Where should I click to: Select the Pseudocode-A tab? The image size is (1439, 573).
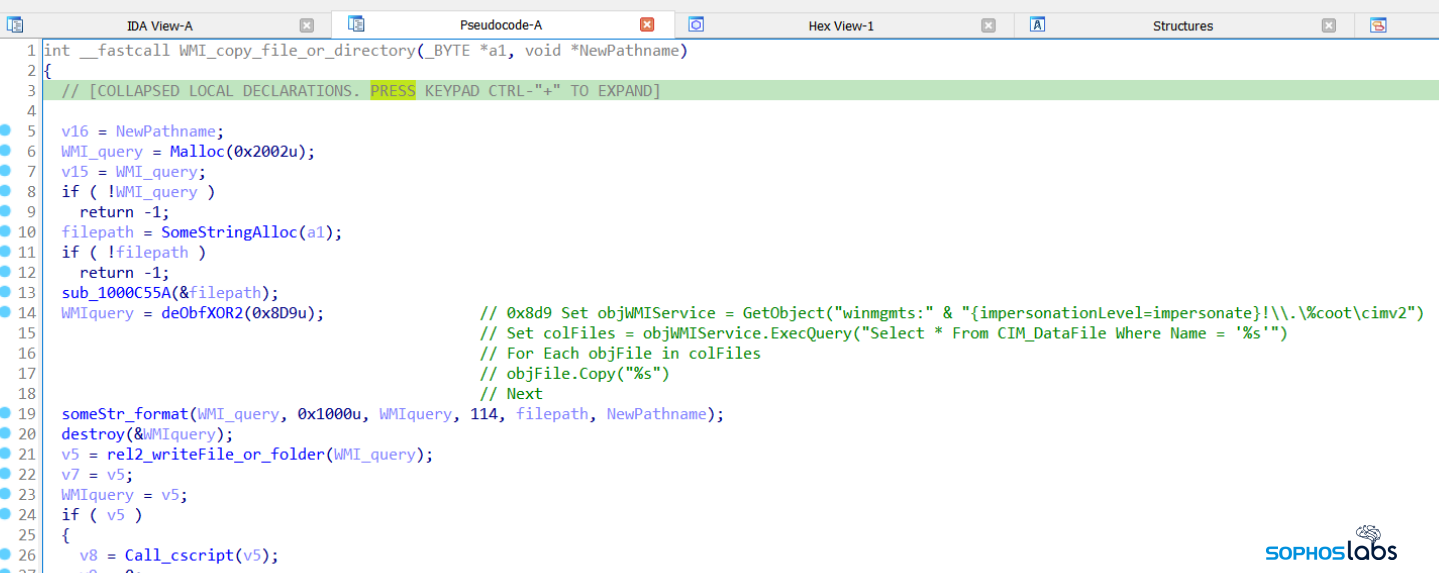(x=501, y=25)
